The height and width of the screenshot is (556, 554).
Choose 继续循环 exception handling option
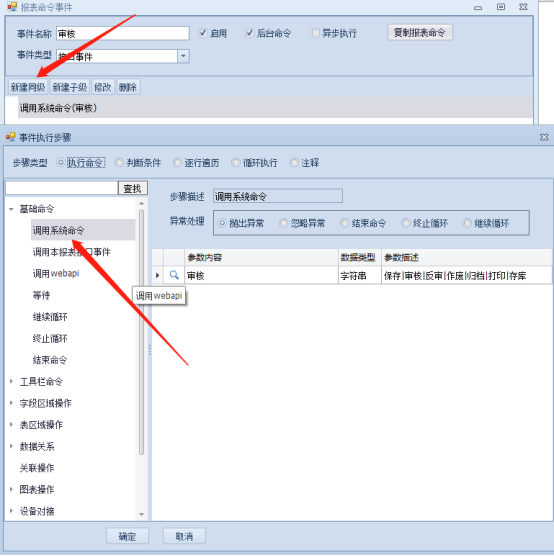coord(467,223)
